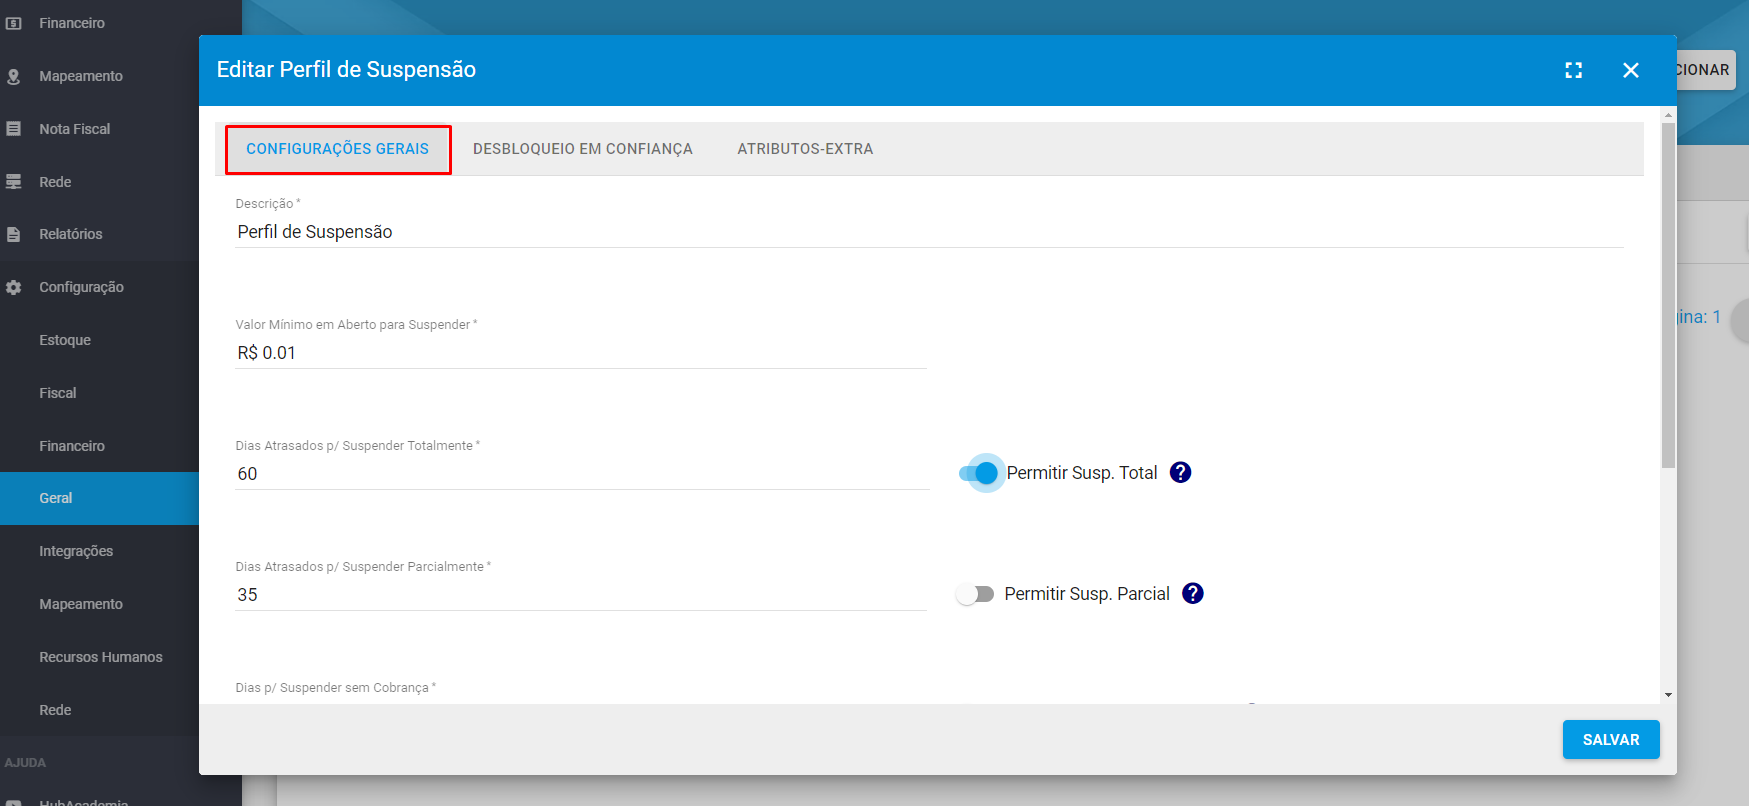1749x806 pixels.
Task: Click the Mapeamento location pin icon
Action: click(x=14, y=76)
